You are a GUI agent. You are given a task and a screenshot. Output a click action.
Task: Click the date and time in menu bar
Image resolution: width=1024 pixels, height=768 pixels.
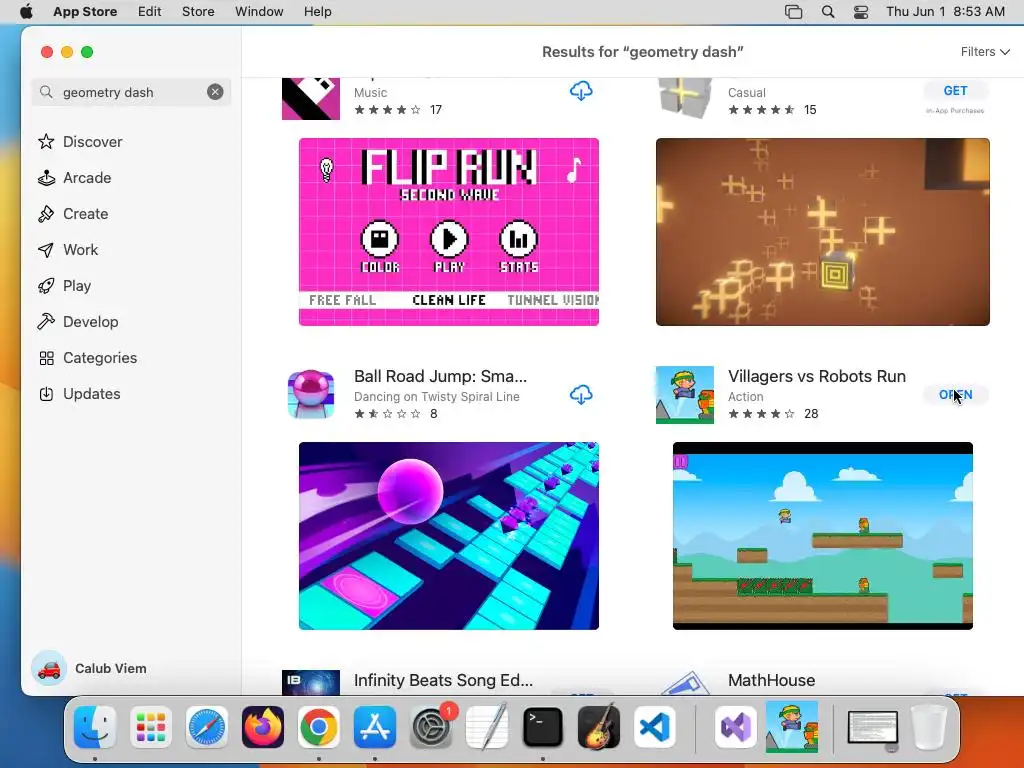[x=945, y=12]
